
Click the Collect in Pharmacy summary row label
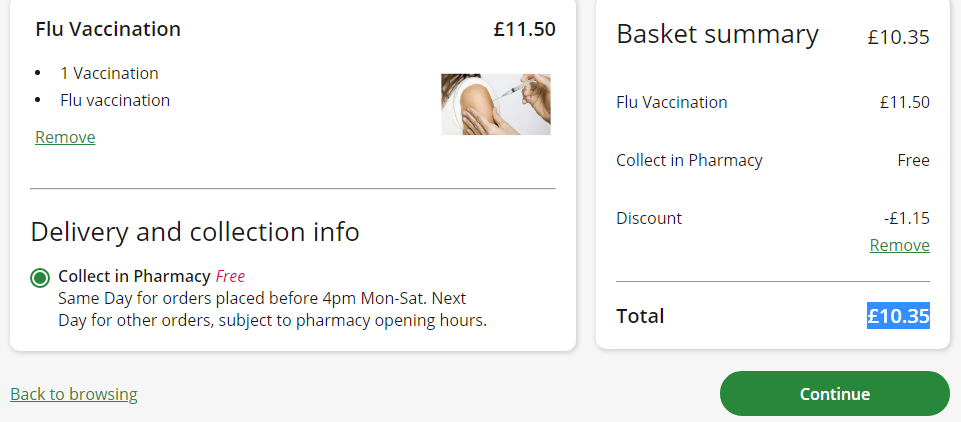coord(689,160)
